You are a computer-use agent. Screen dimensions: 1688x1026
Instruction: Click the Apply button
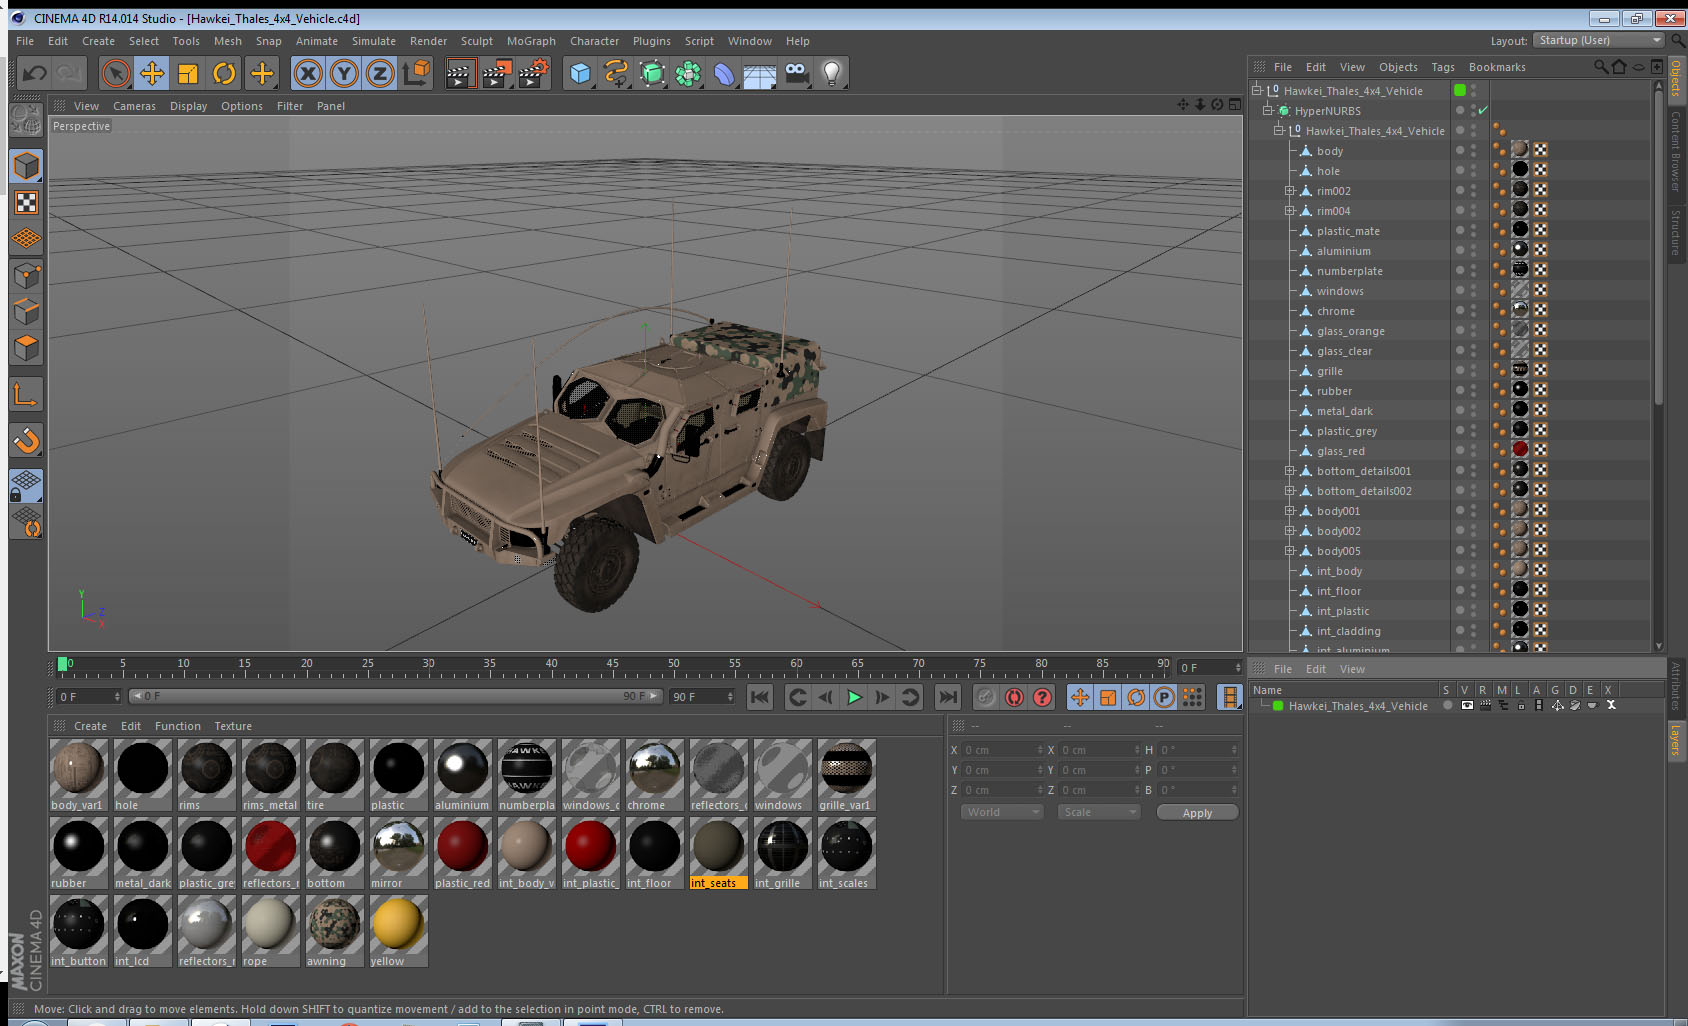tap(1197, 813)
